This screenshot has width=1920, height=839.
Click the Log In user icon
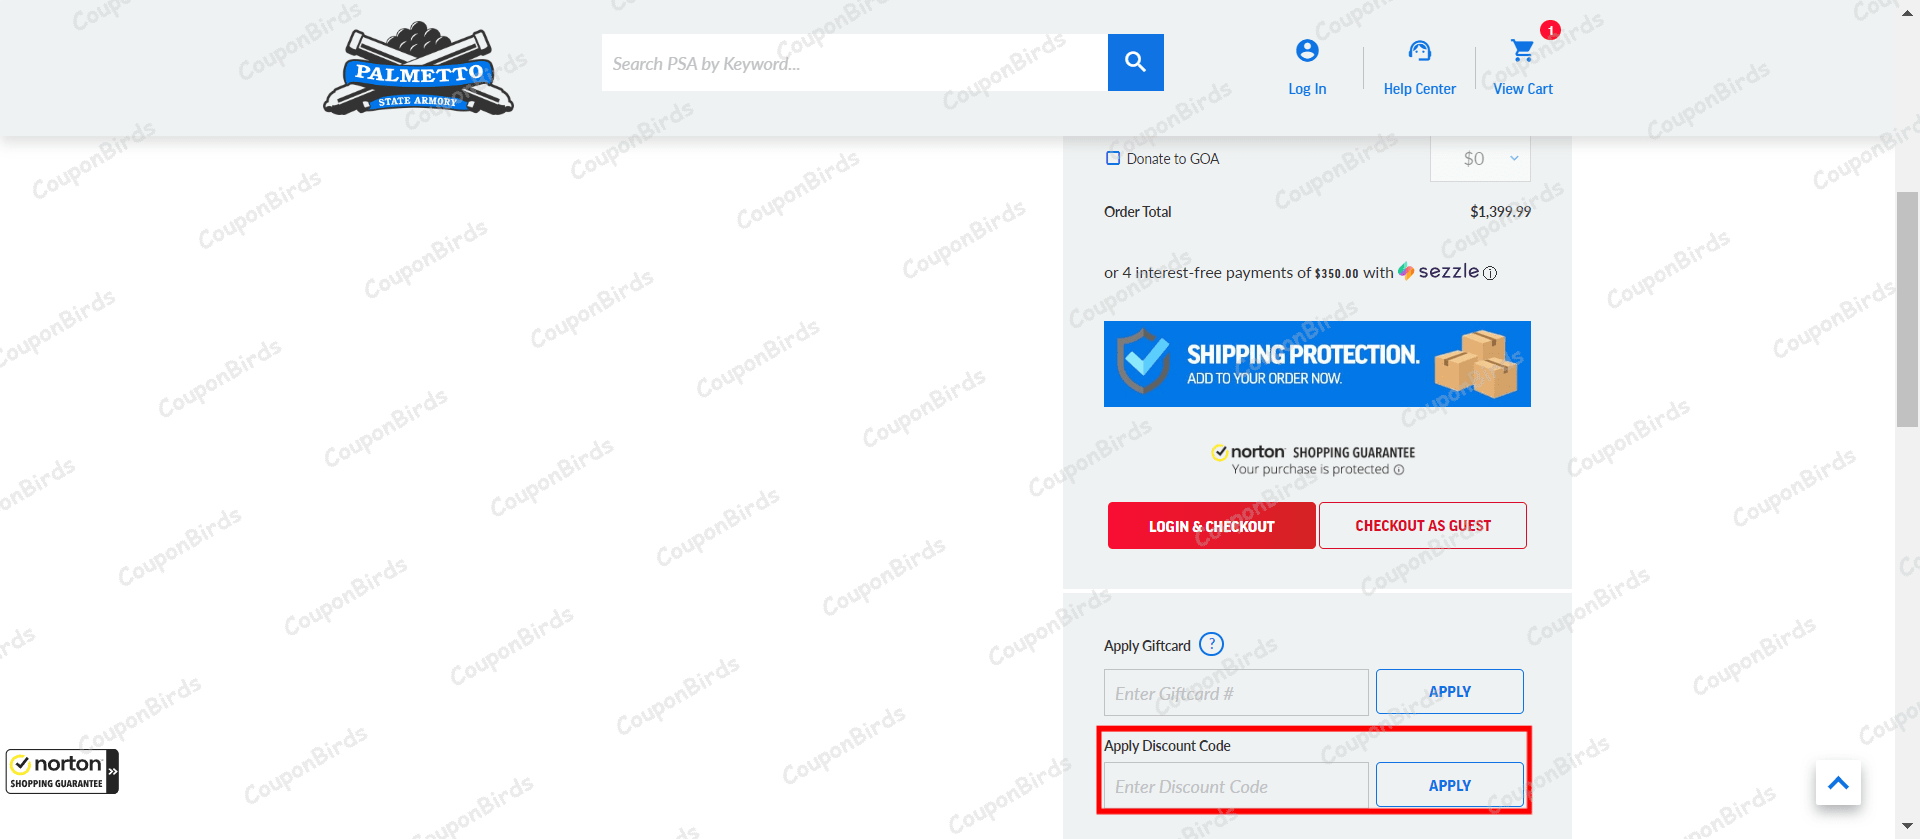pos(1307,51)
